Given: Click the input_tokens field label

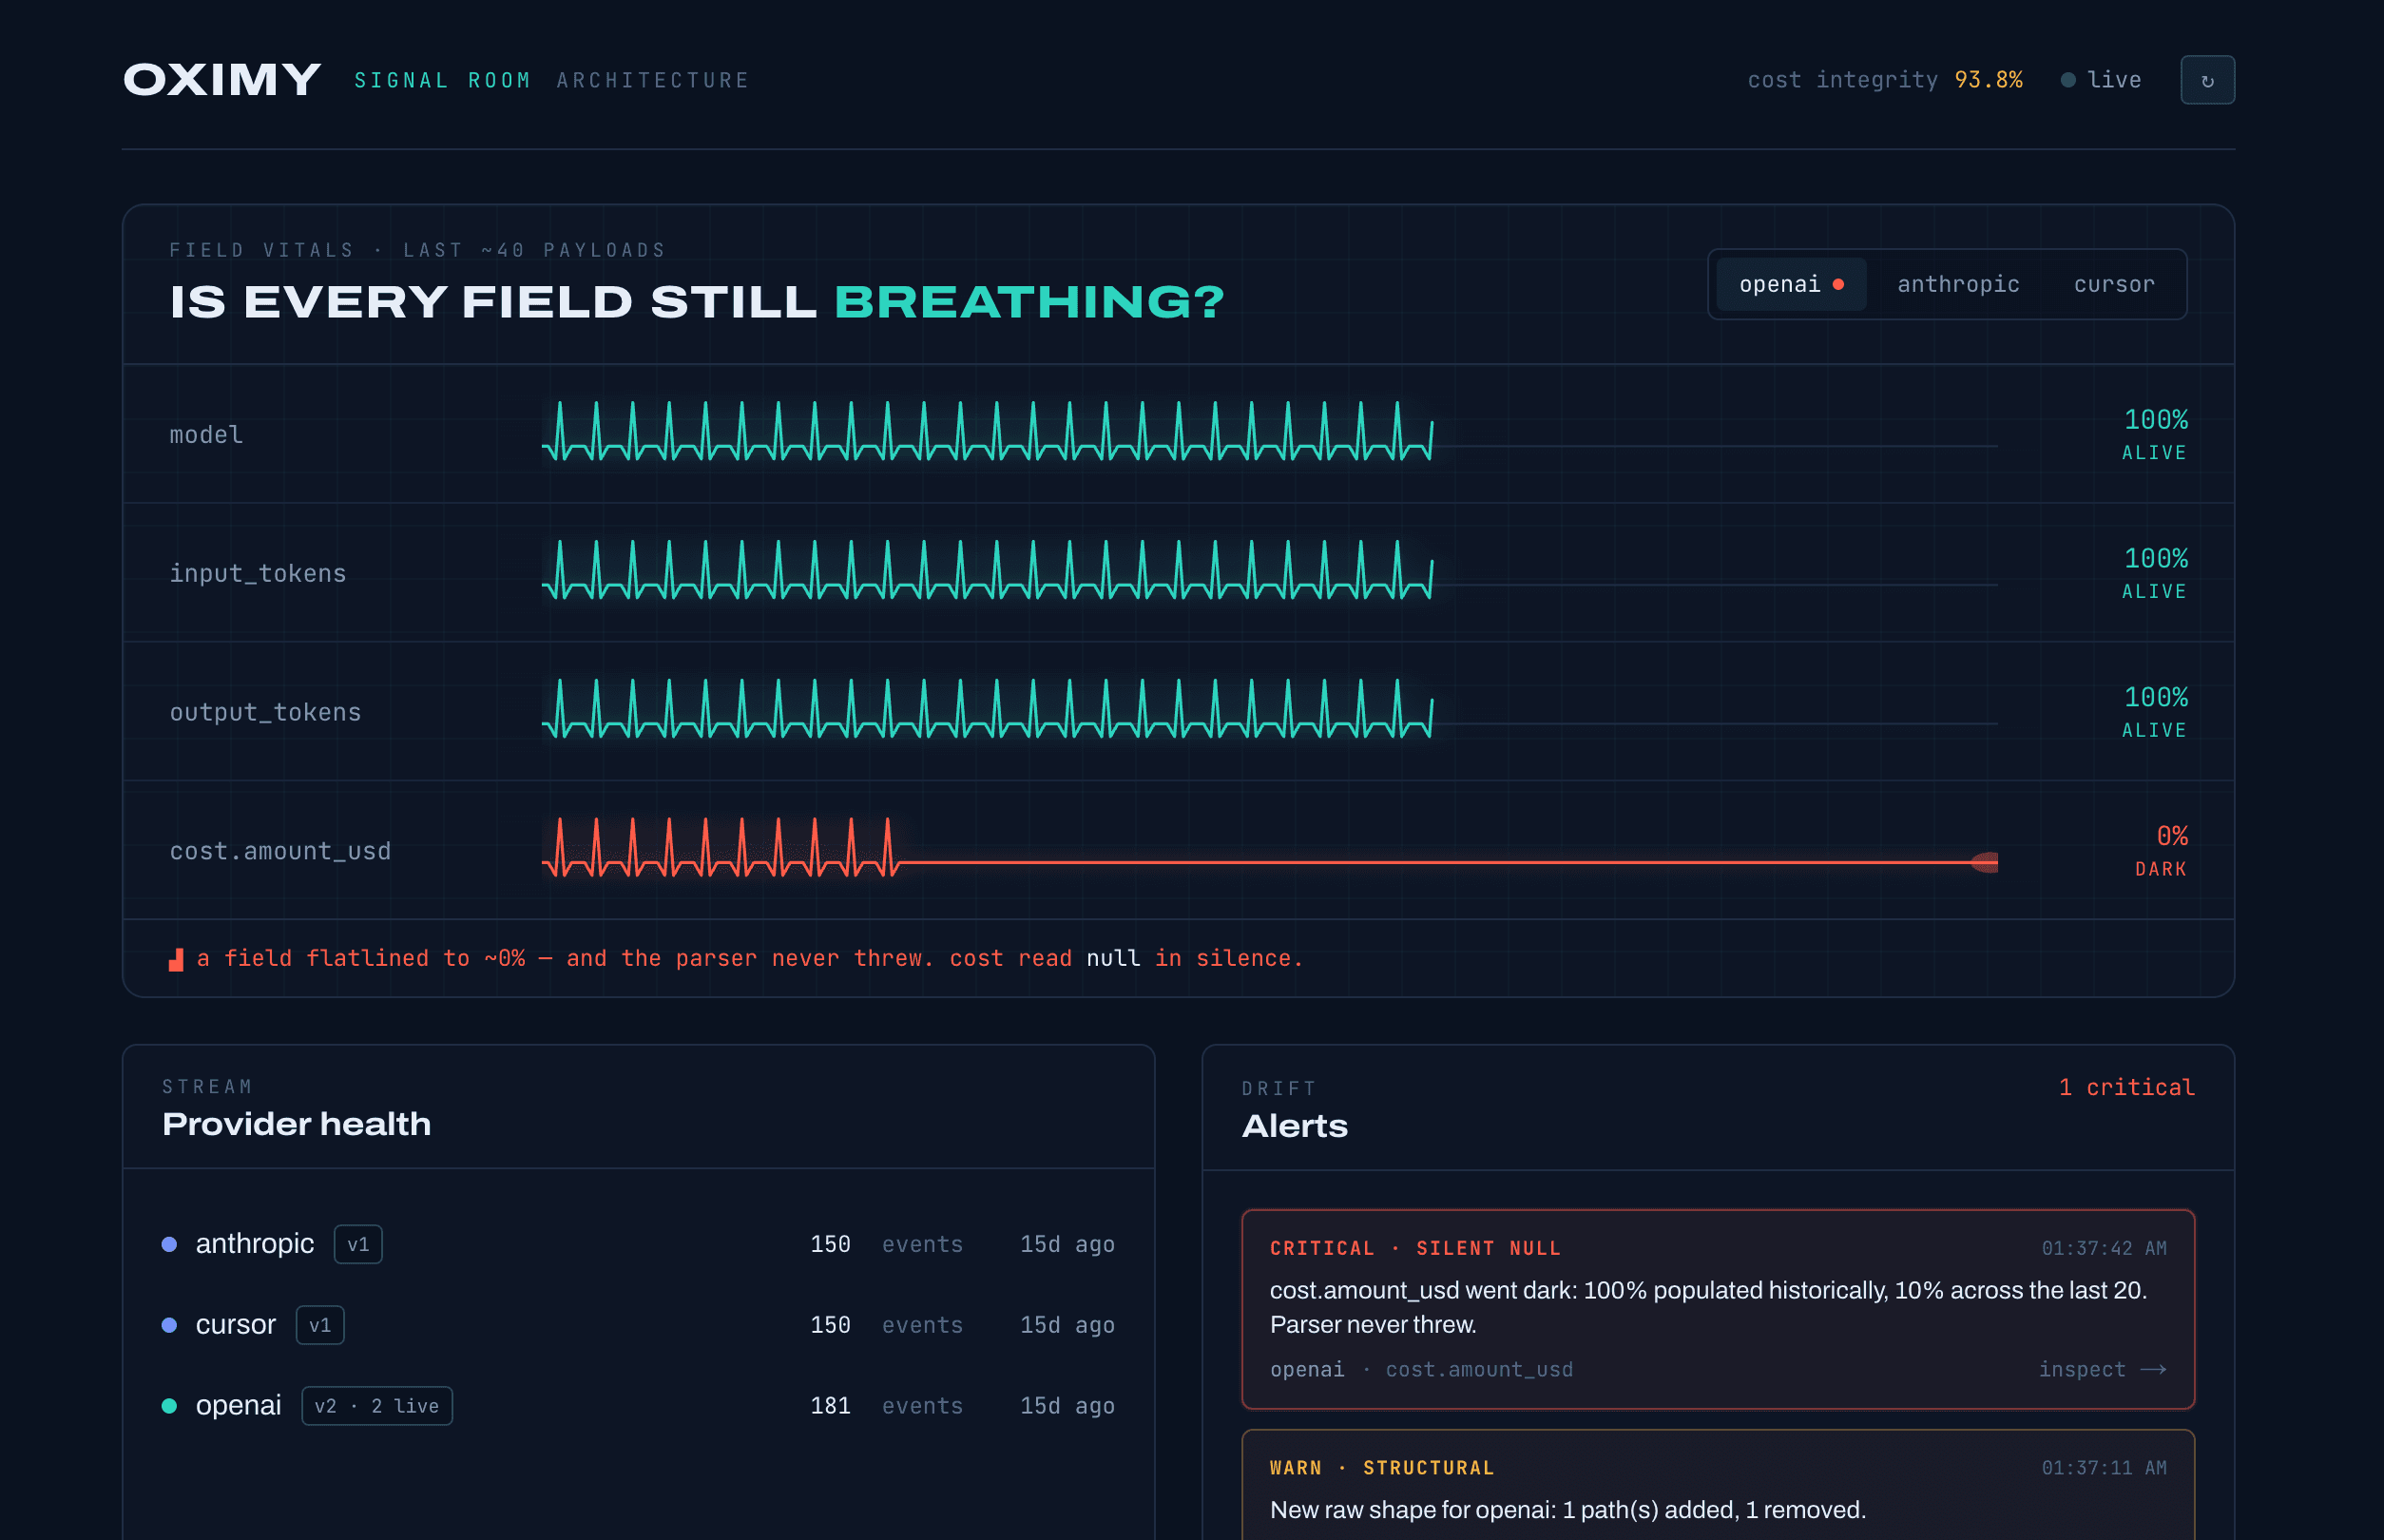Looking at the screenshot, I should click(258, 573).
